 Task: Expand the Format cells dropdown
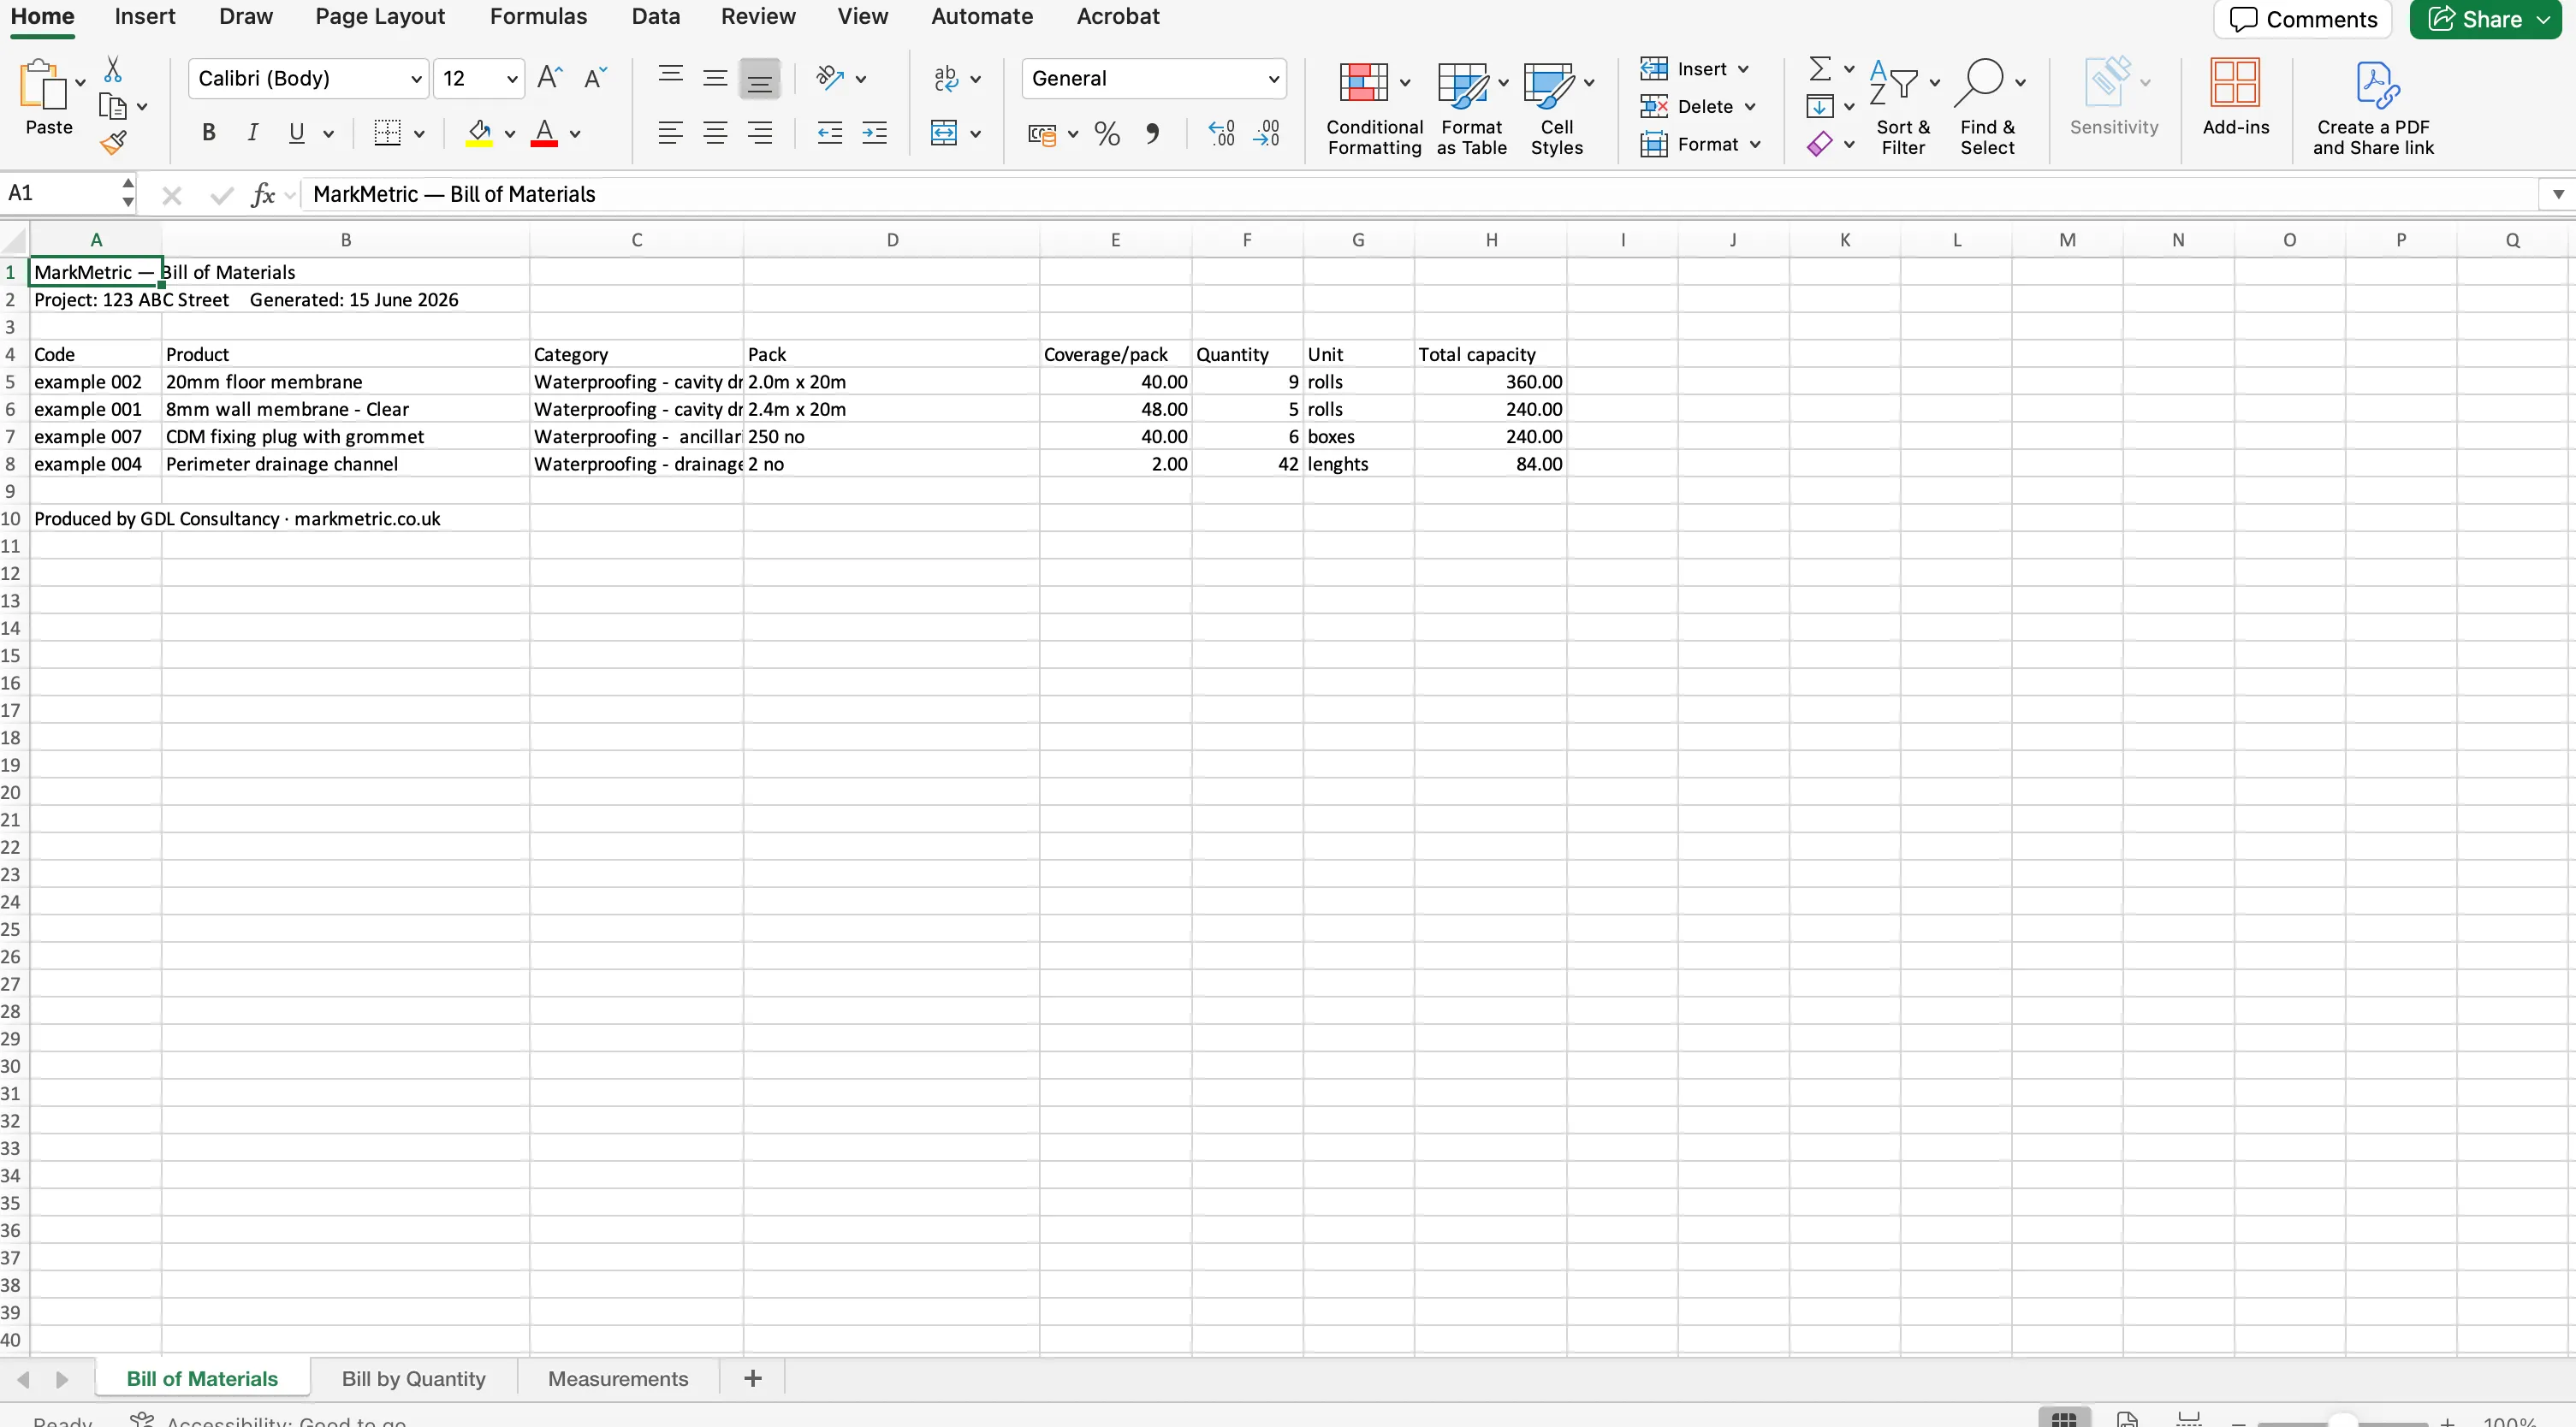tap(1755, 144)
